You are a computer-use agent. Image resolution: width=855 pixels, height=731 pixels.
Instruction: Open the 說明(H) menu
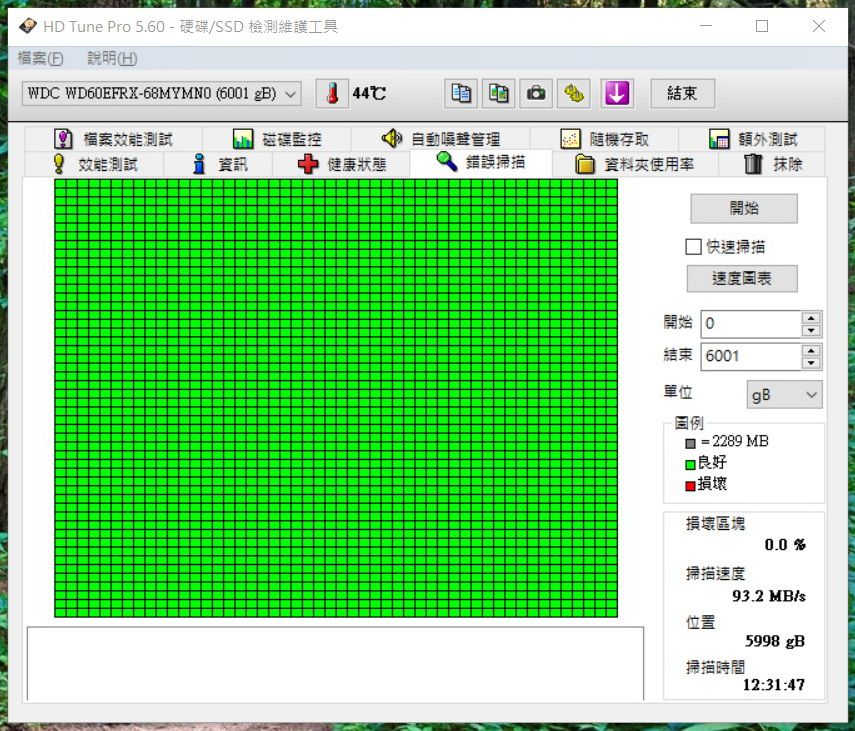point(112,58)
